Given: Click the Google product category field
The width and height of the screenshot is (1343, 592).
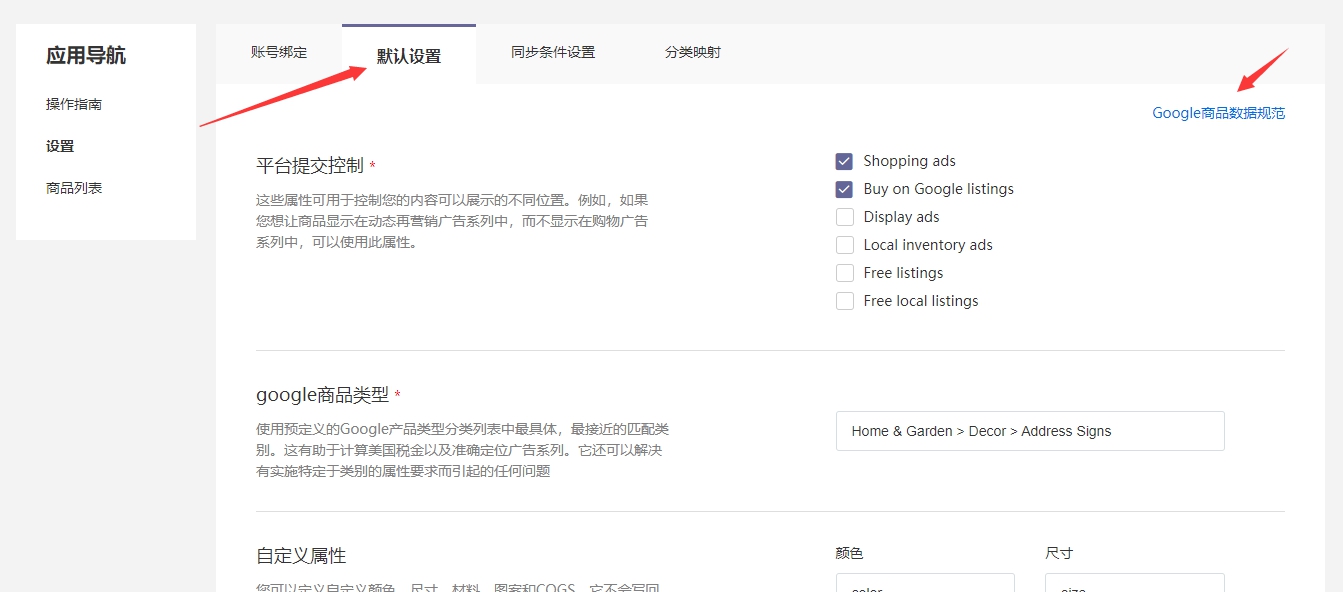Looking at the screenshot, I should 1029,431.
